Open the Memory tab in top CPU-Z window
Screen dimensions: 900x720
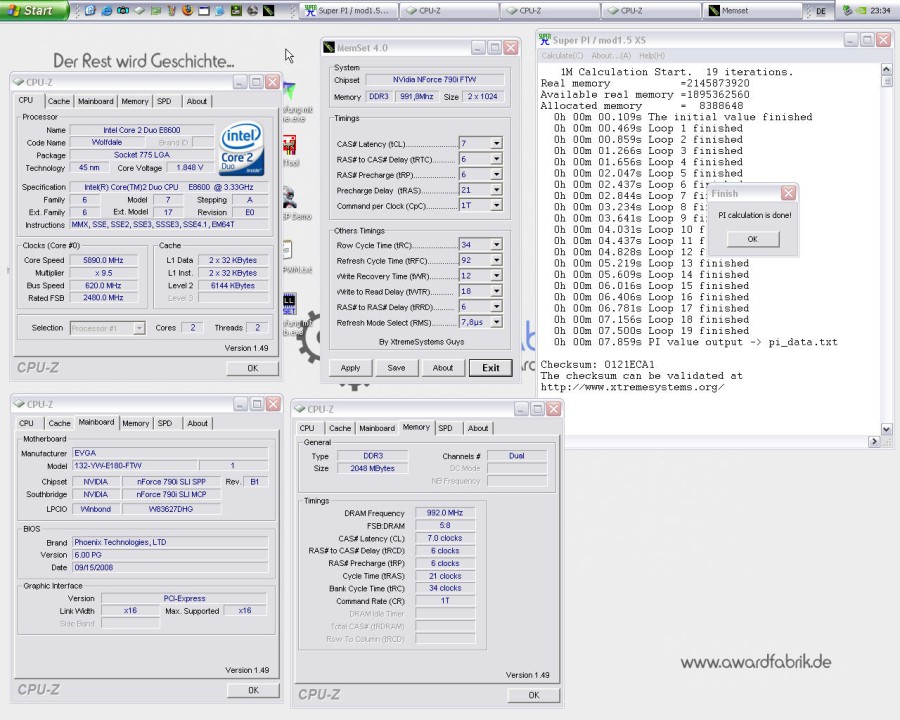click(x=135, y=101)
